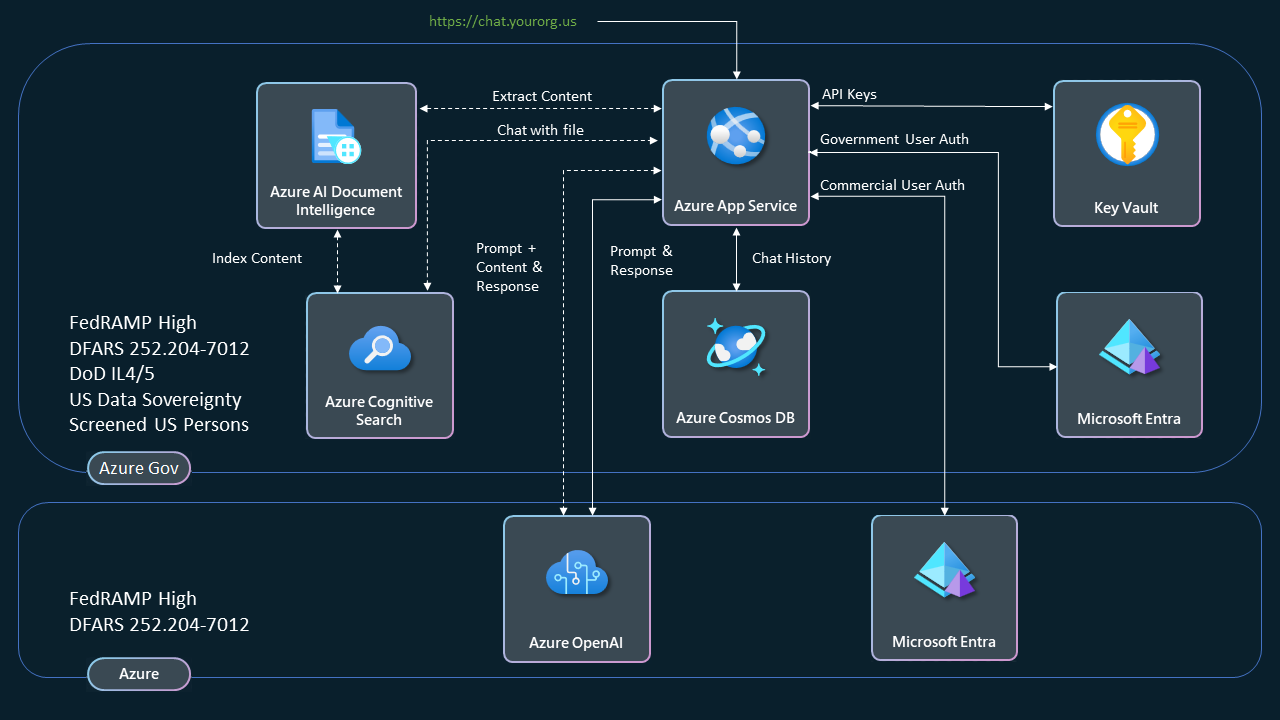Click the Microsoft Entra icon in Azure region
The width and height of the screenshot is (1280, 720).
click(x=945, y=570)
